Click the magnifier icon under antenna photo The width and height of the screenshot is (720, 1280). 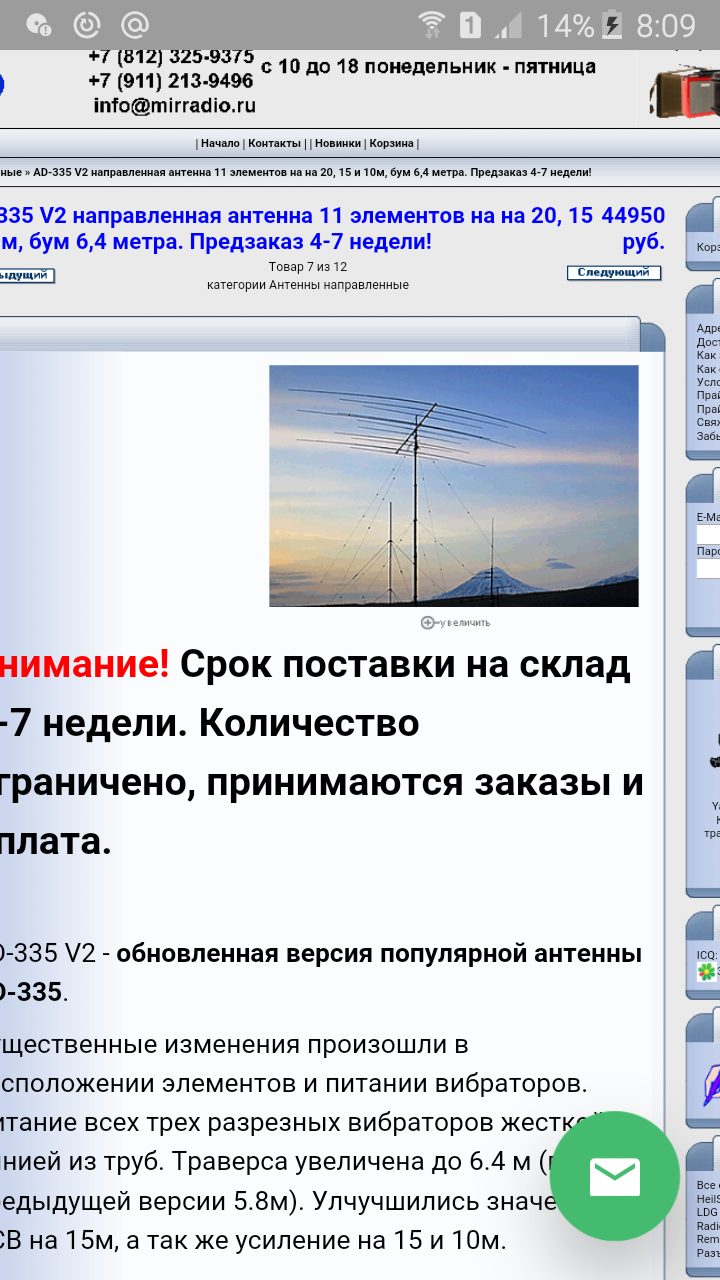tap(428, 622)
